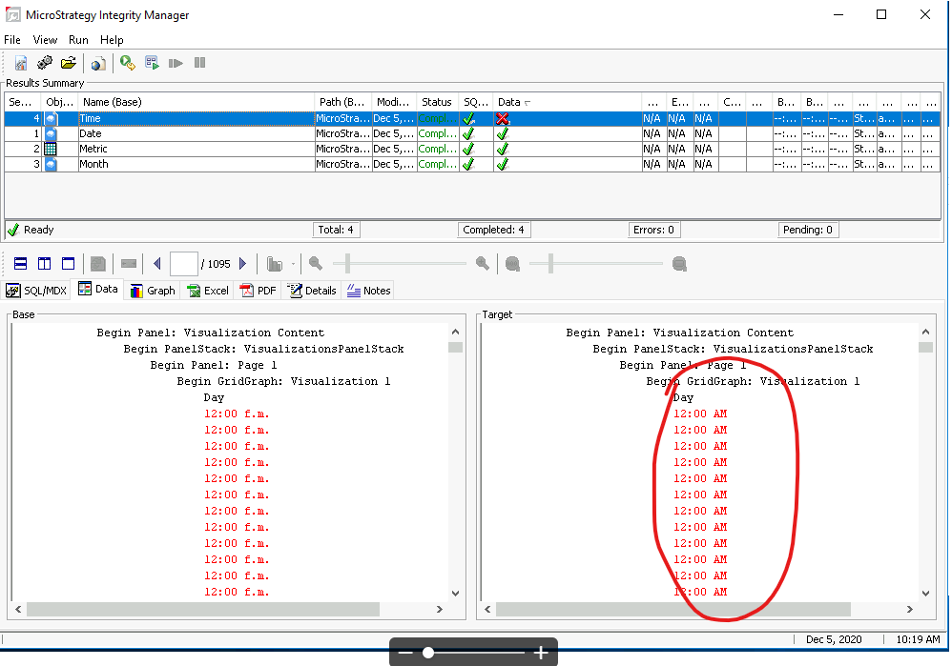Switch to the SQL/MDX tab
This screenshot has height=666, width=952.
(38, 290)
